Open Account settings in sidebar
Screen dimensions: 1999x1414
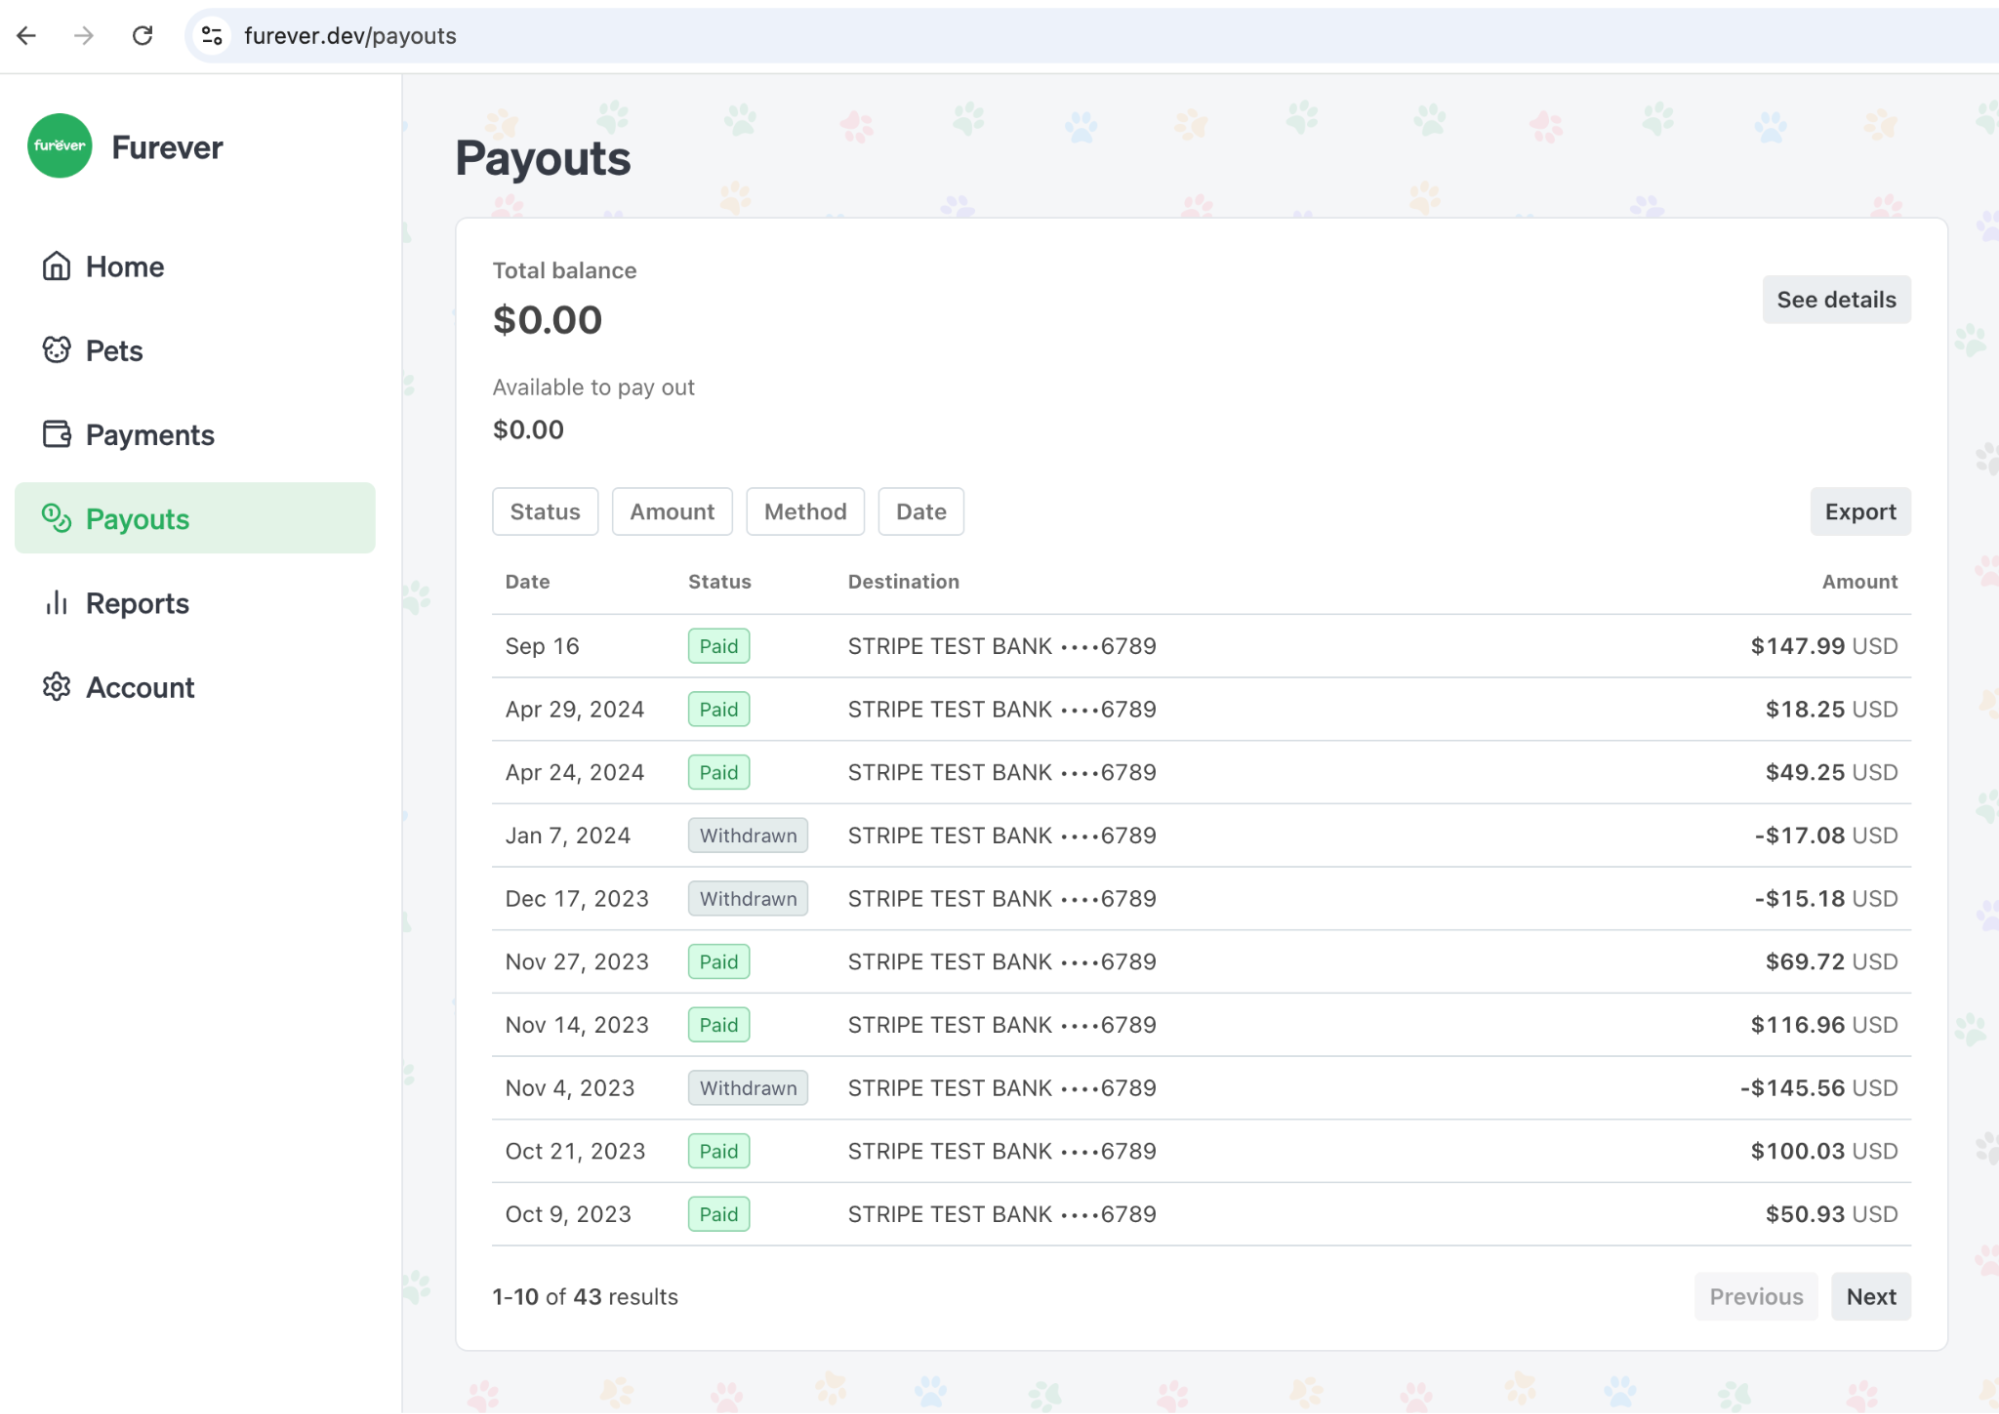tap(195, 687)
